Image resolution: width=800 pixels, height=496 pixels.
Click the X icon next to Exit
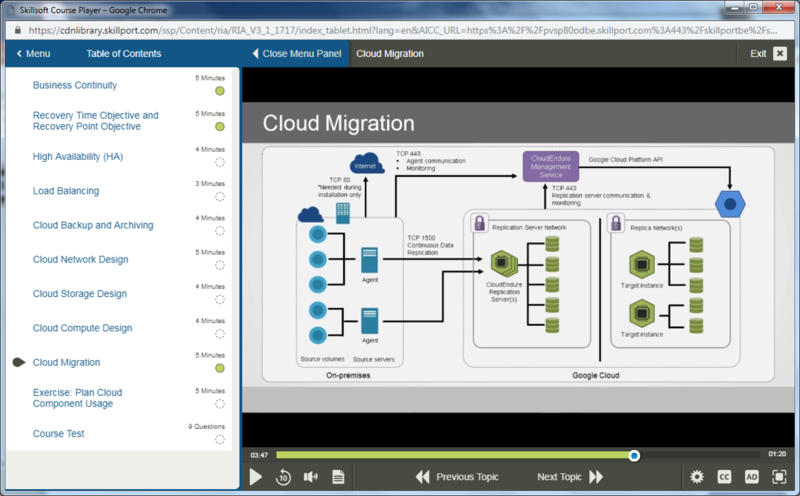coord(780,54)
